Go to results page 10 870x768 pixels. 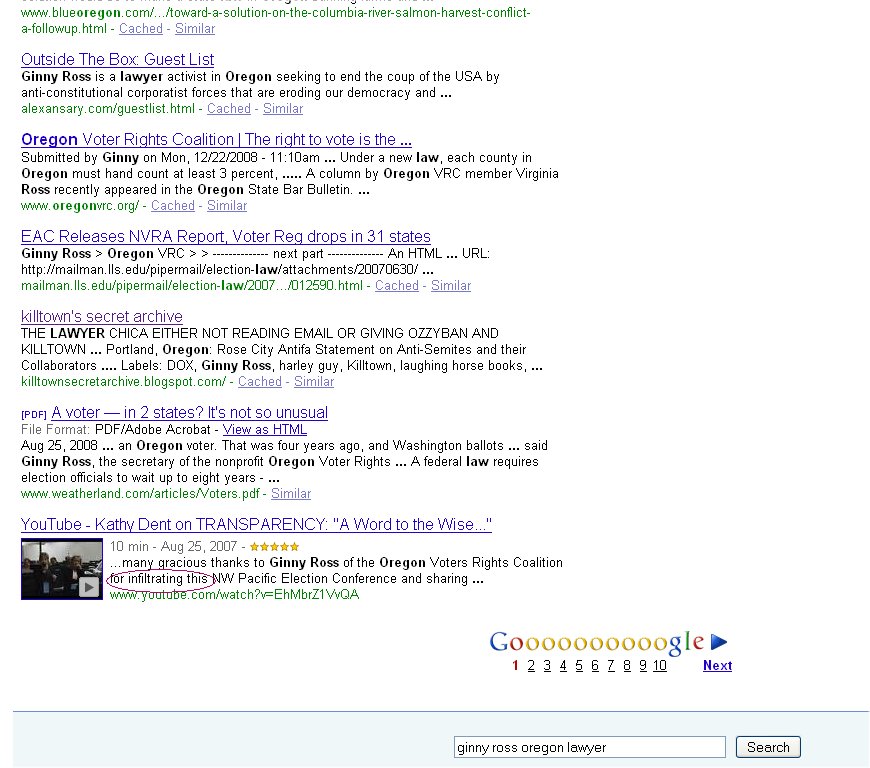tap(660, 665)
